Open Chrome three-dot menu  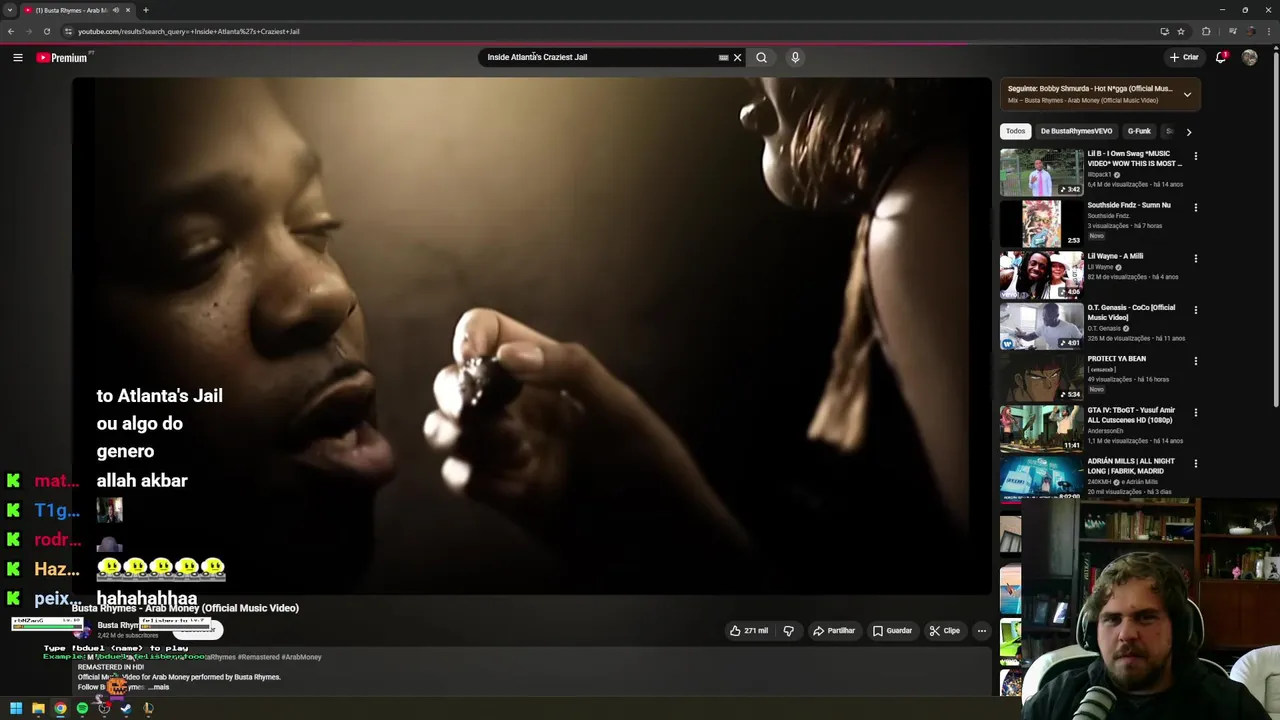[1268, 31]
